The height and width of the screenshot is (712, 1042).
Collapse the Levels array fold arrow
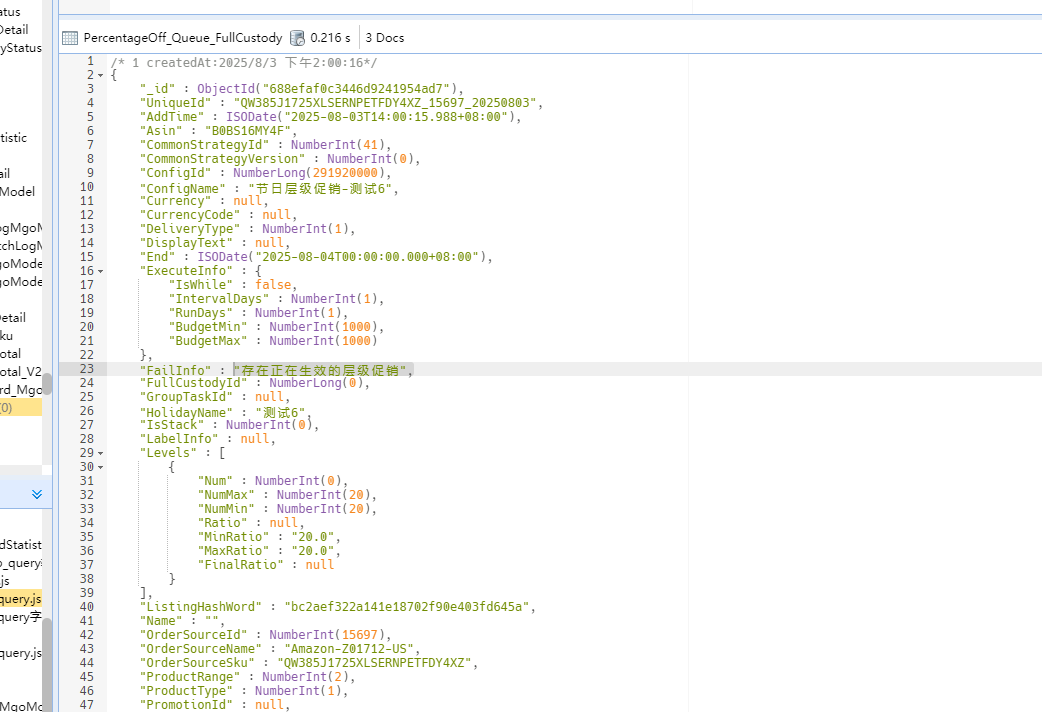pyautogui.click(x=100, y=453)
